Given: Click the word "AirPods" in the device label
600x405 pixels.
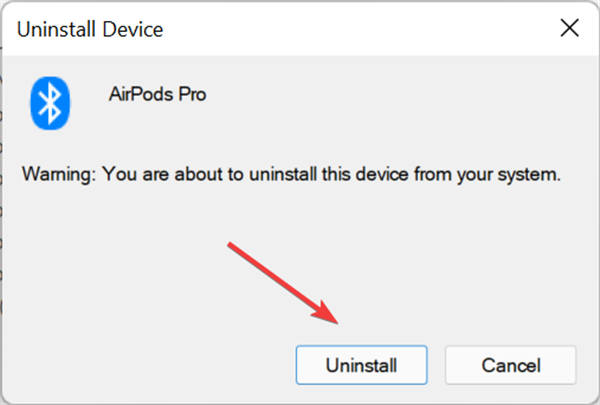Looking at the screenshot, I should coord(138,94).
